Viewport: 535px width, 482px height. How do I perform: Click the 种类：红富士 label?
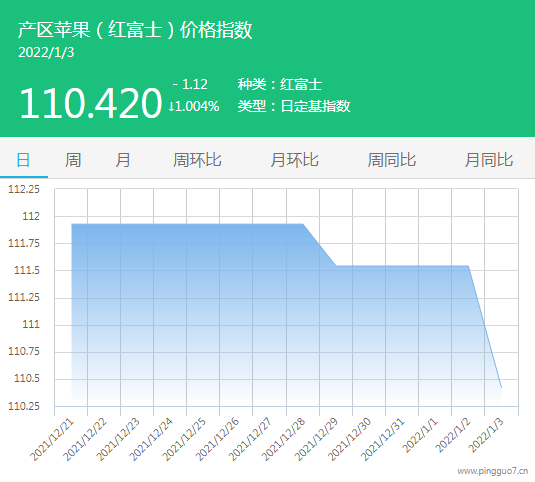pyautogui.click(x=280, y=84)
